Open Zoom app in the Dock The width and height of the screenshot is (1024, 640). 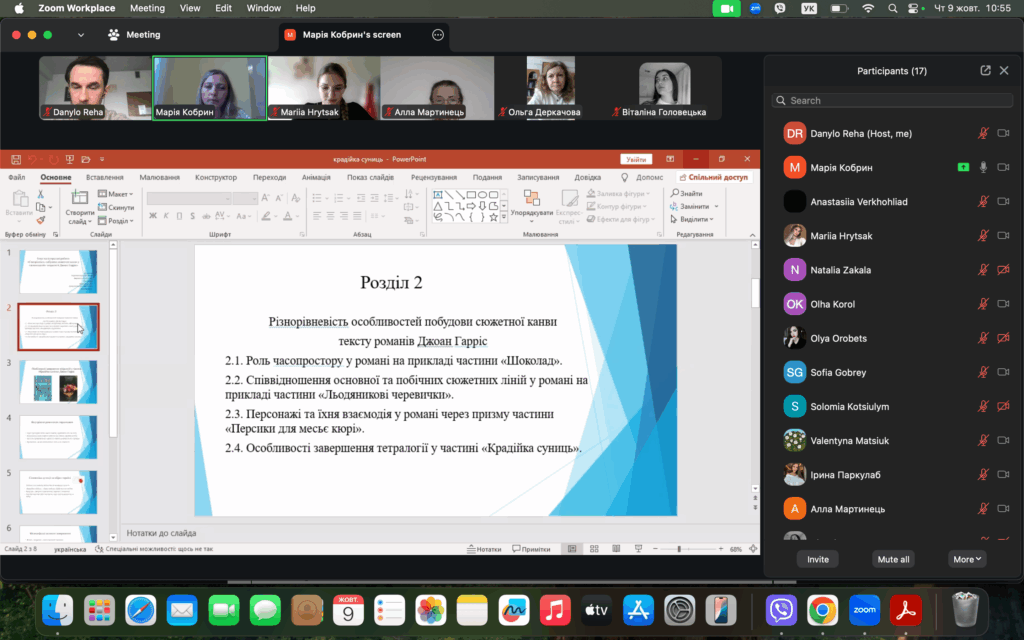864,608
